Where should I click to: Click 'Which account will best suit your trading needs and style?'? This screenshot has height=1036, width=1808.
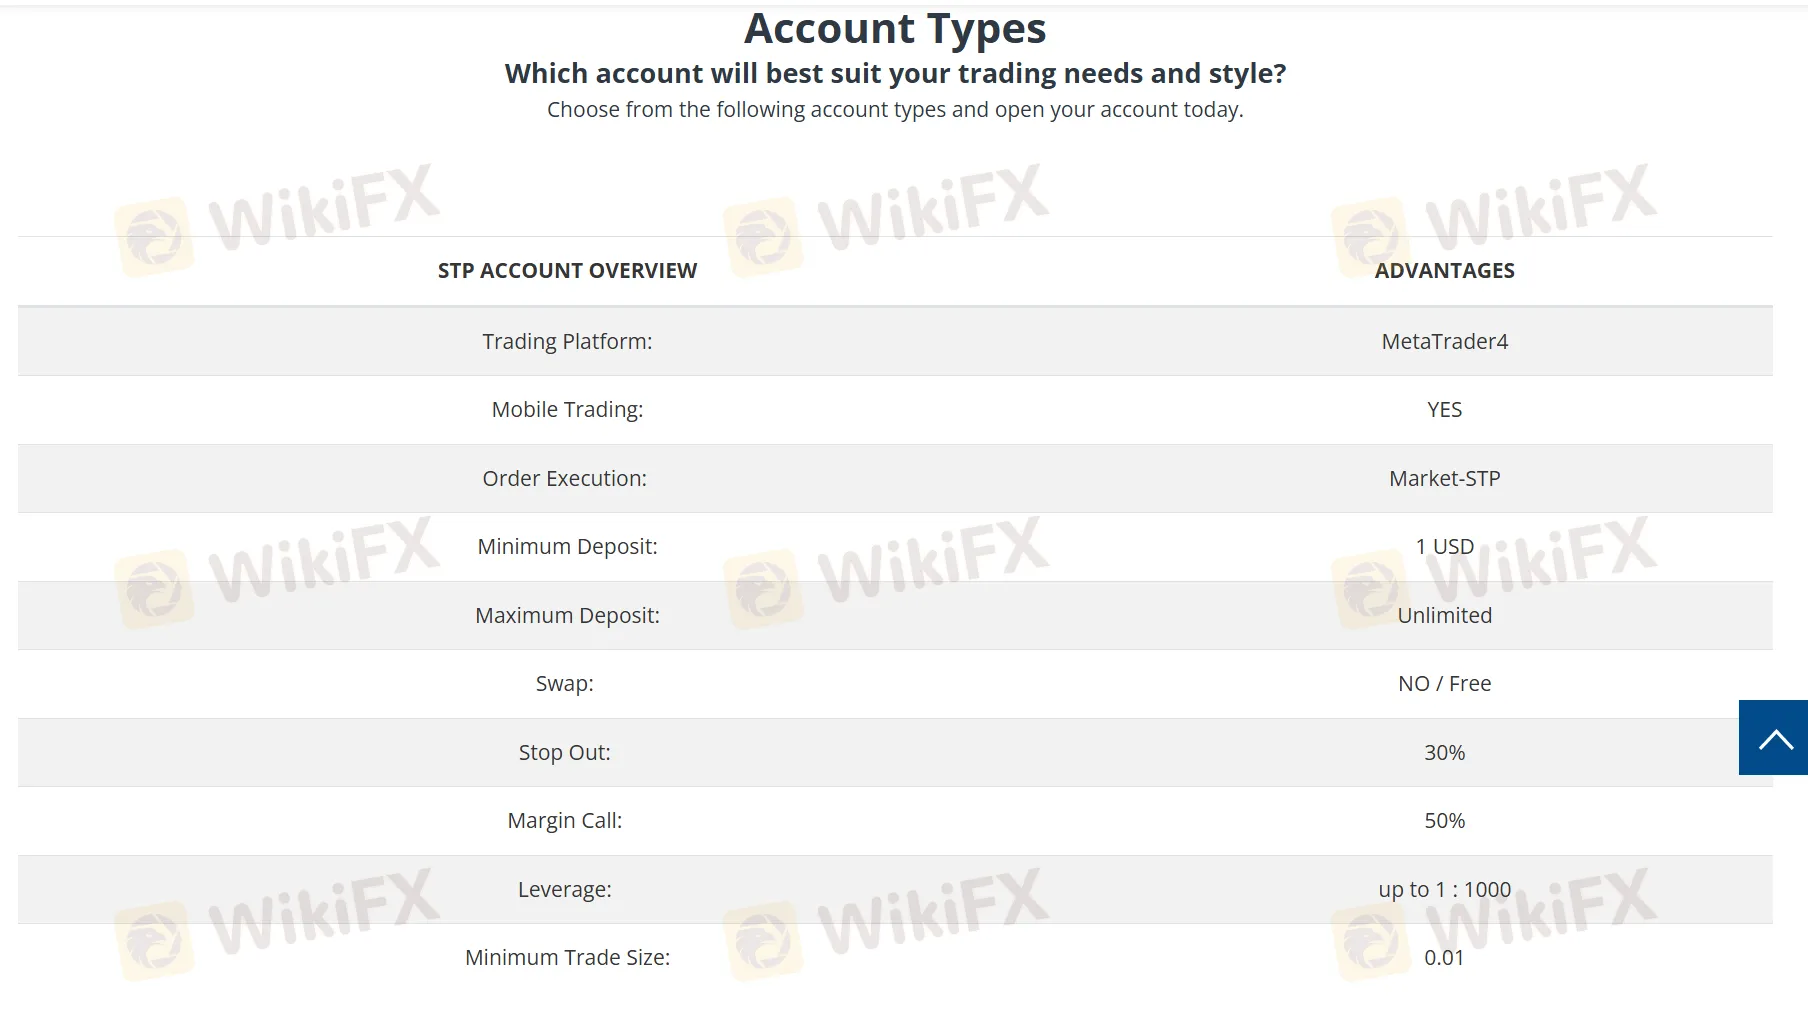895,74
